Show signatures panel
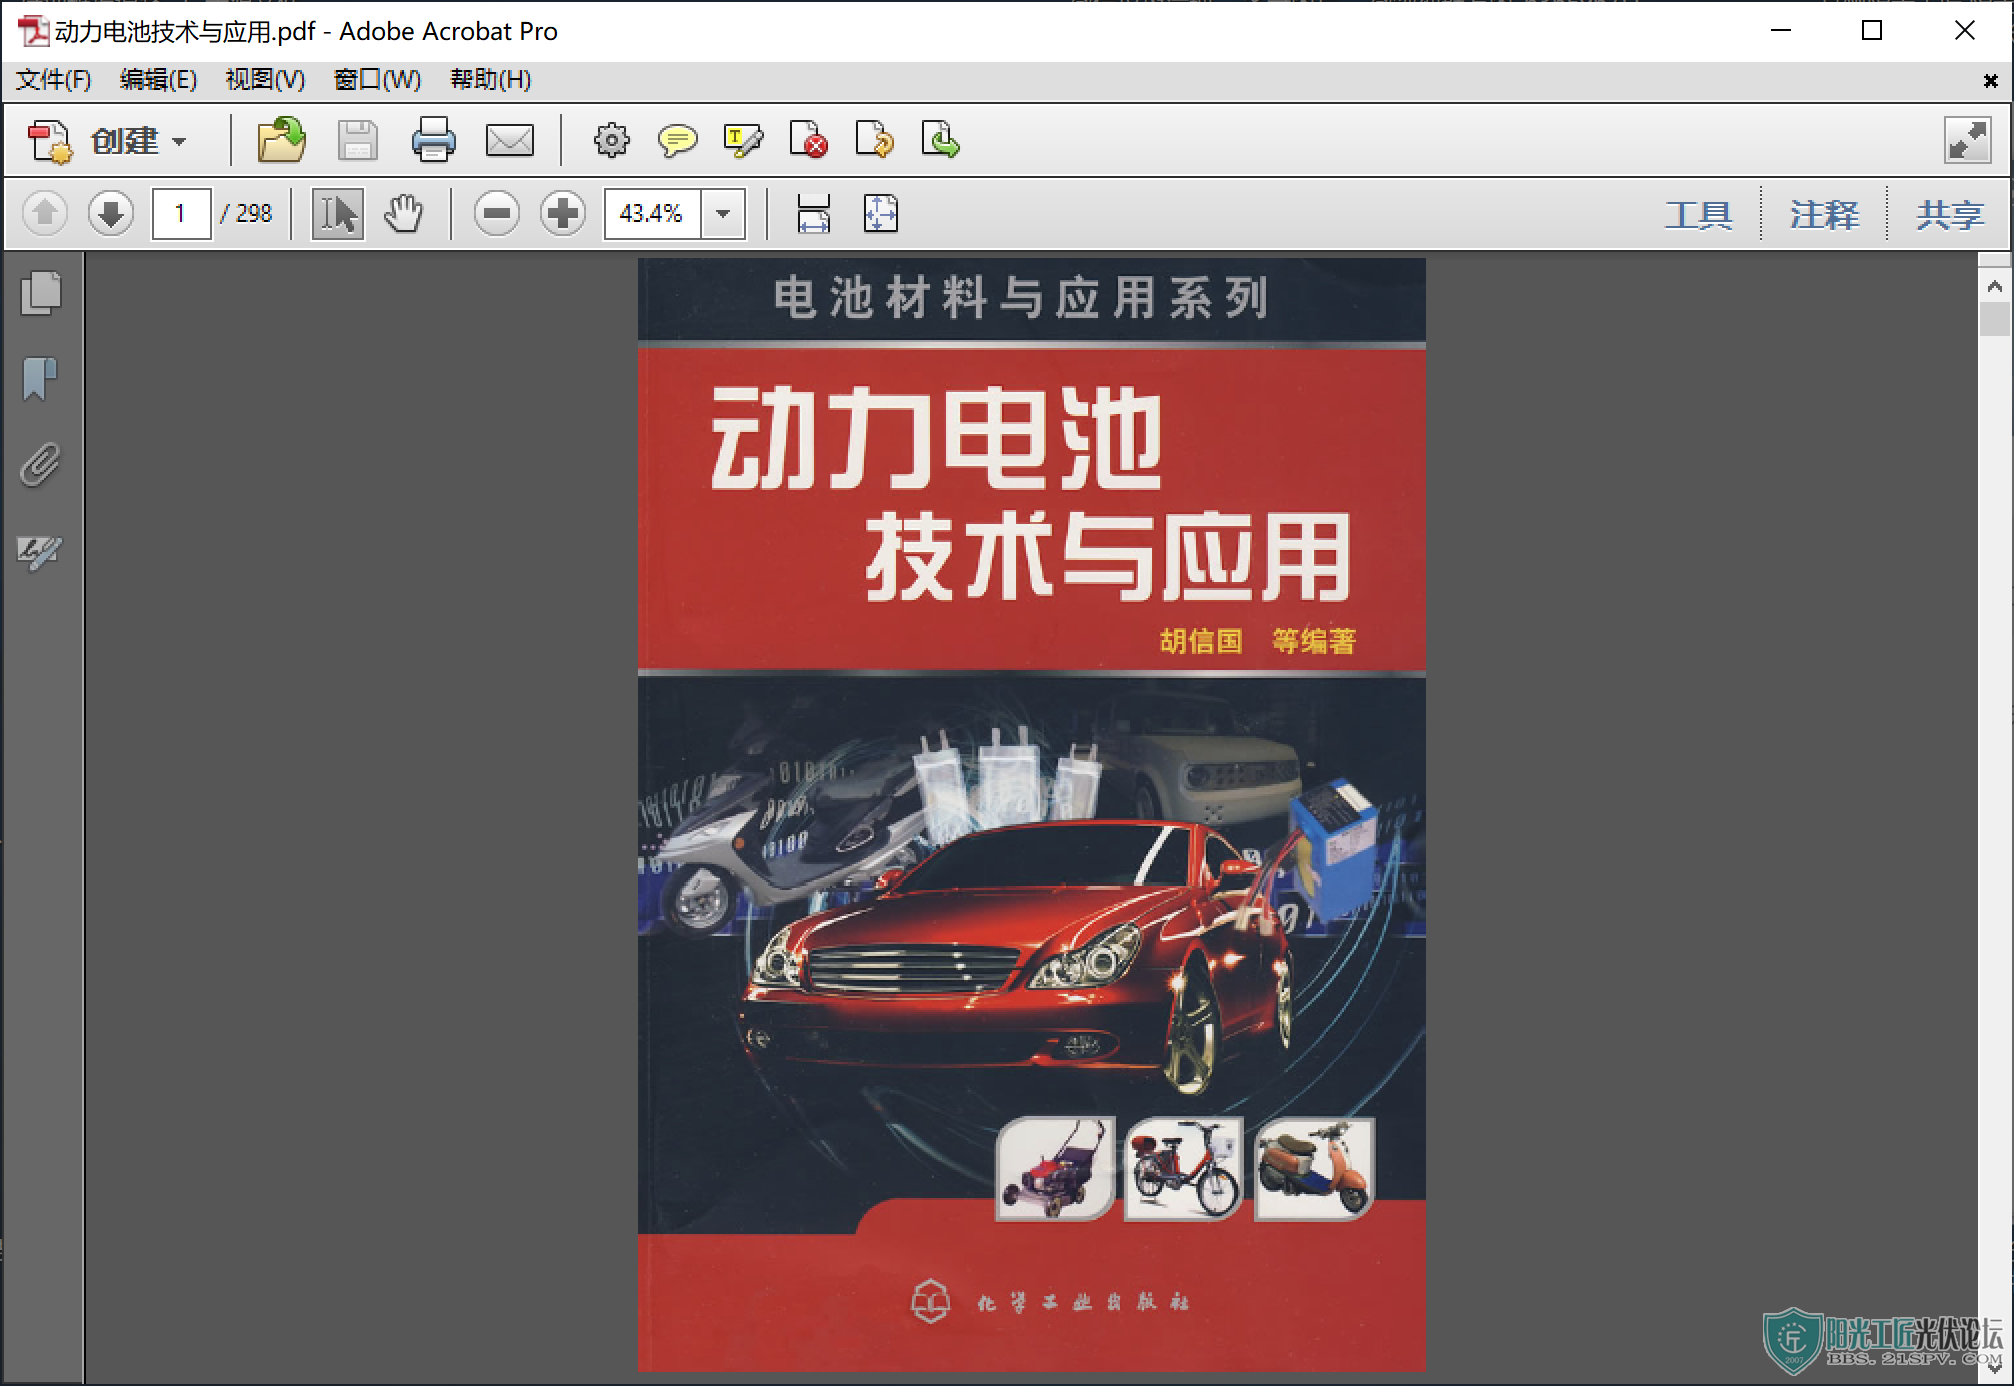Image resolution: width=2014 pixels, height=1386 pixels. [x=40, y=551]
